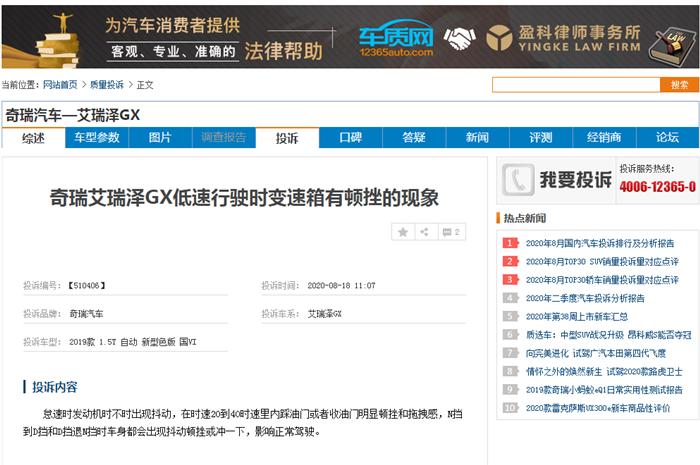Click the orange 搜索 button
Viewport: 700px width, 465px height.
point(679,85)
